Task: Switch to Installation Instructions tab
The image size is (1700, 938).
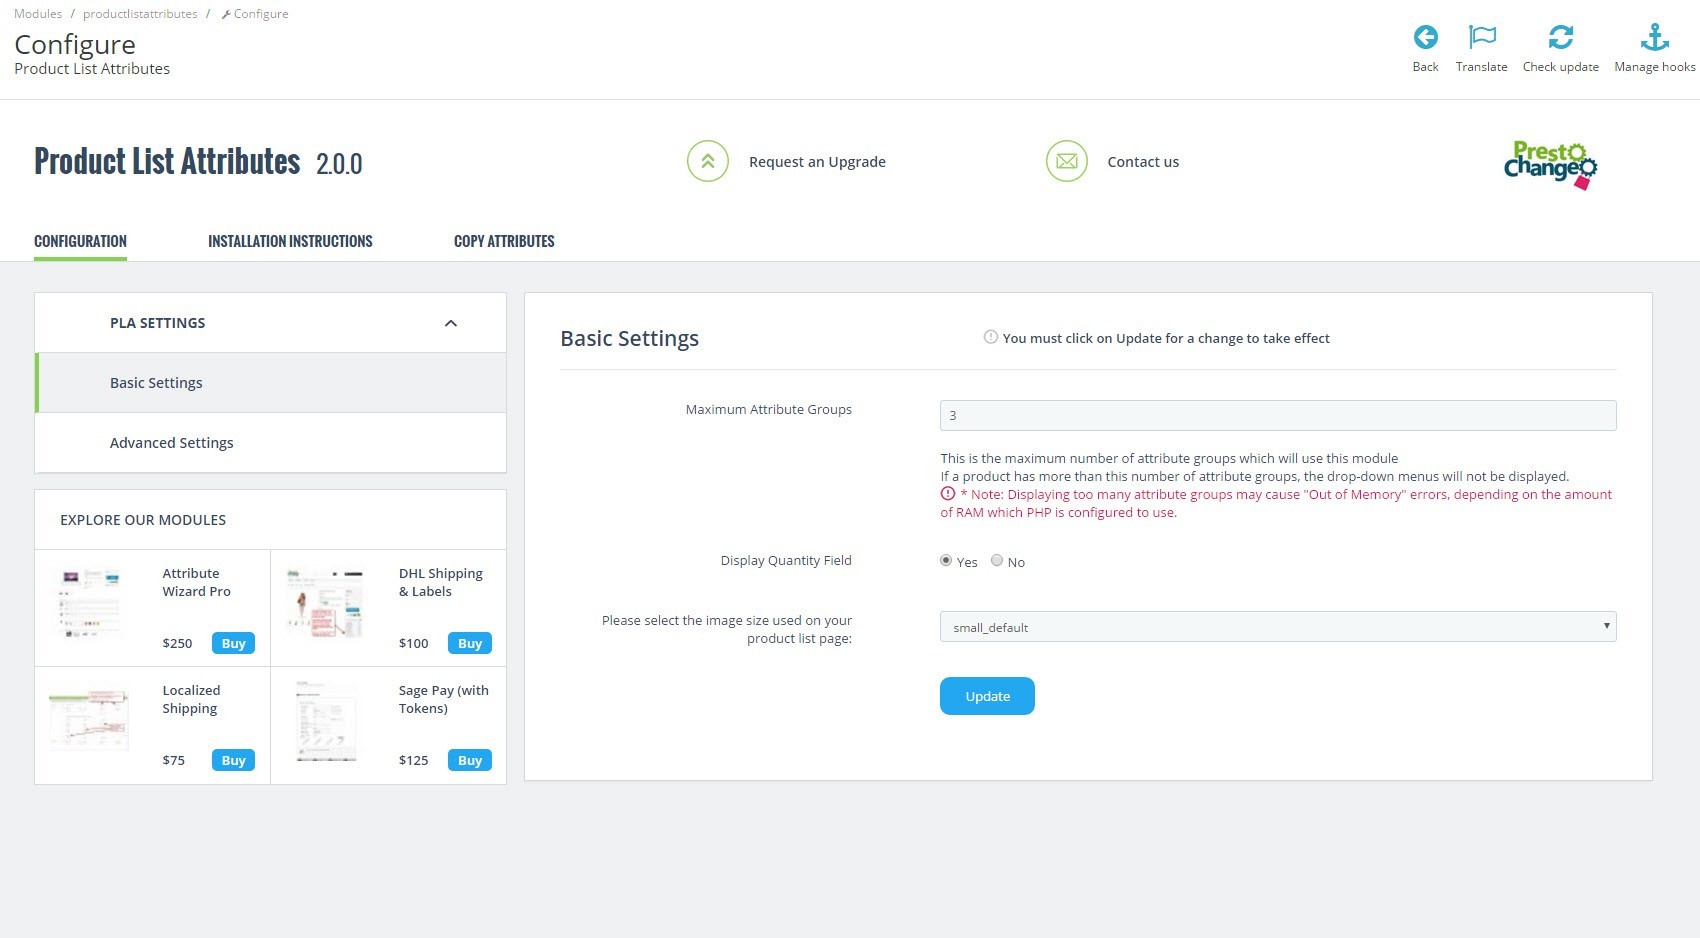Action: [x=290, y=241]
